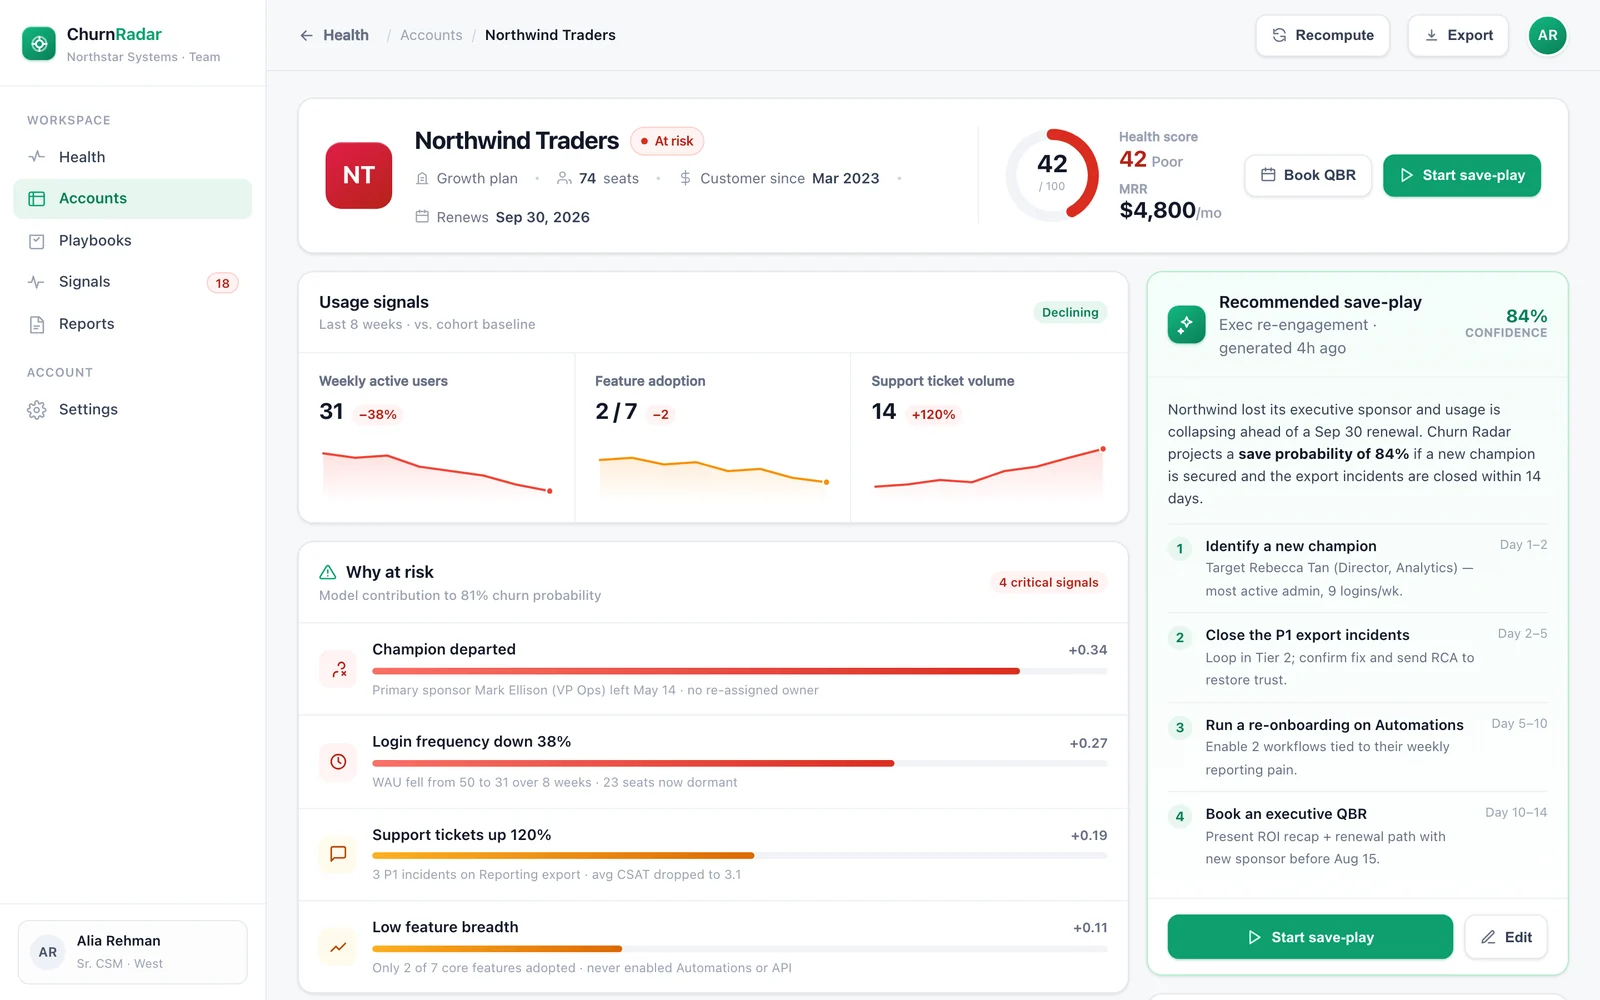Viewport: 1600px width, 1000px height.
Task: Click the Health pulse icon in sidebar
Action: (37, 157)
